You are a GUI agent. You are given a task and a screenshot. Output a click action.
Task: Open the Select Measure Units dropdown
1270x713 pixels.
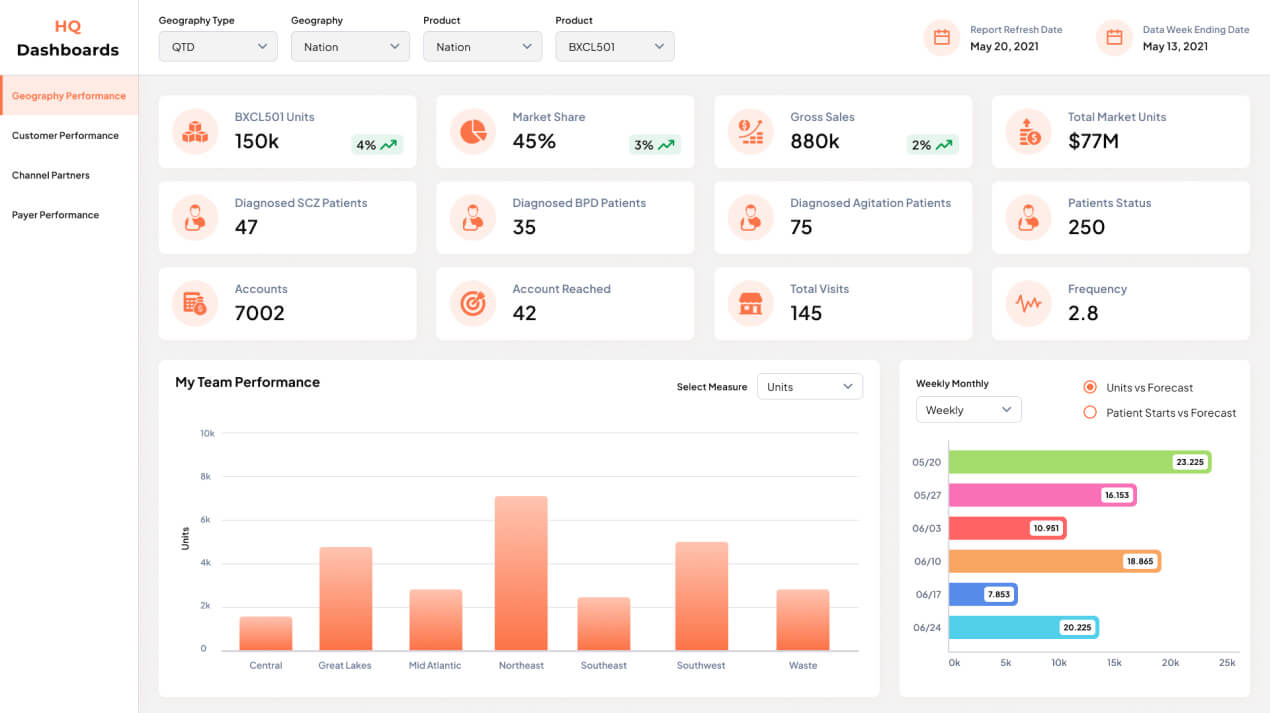(809, 387)
